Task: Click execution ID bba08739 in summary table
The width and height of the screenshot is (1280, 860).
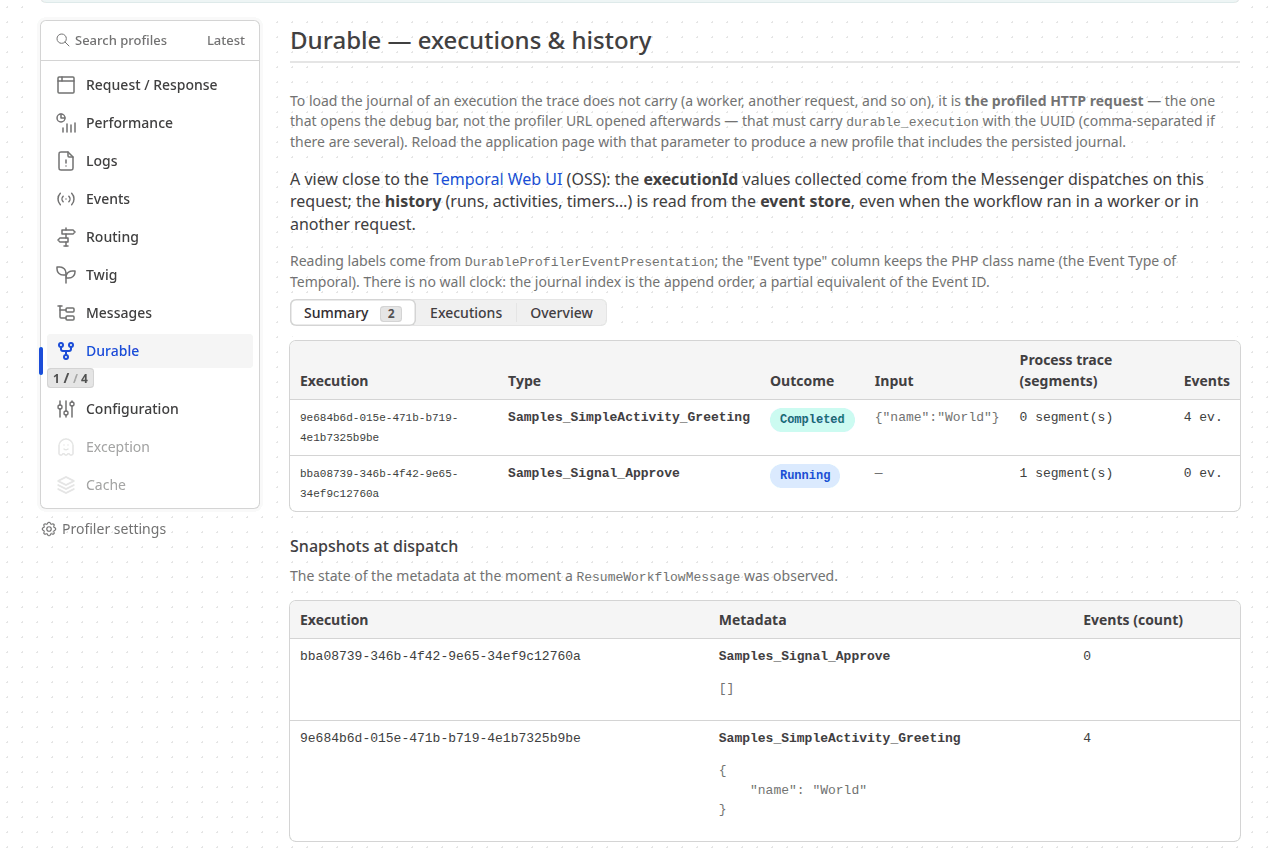Action: tap(379, 483)
